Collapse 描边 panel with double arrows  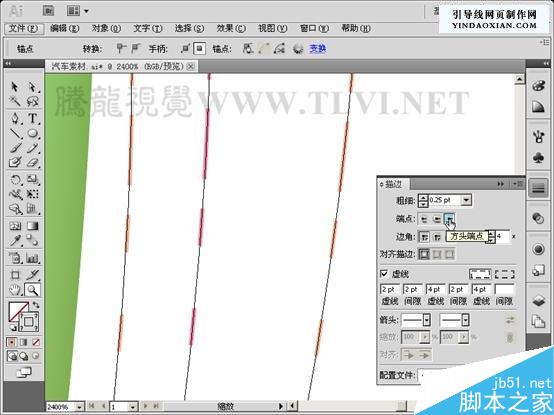[x=501, y=184]
